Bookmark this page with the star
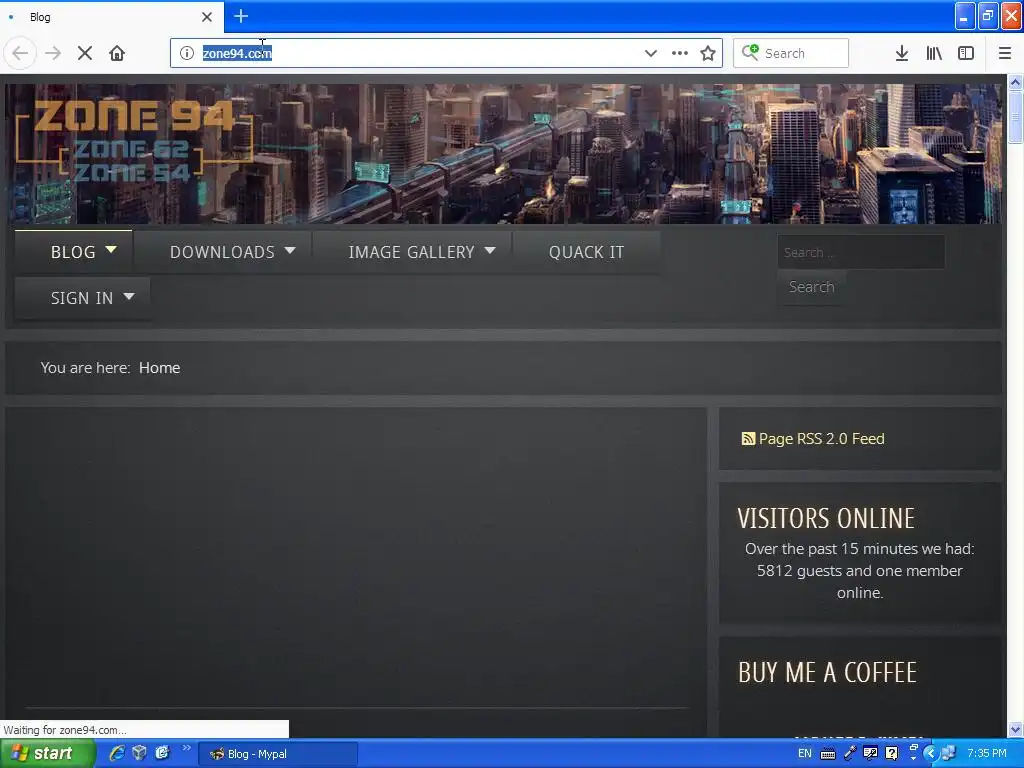 tap(708, 53)
